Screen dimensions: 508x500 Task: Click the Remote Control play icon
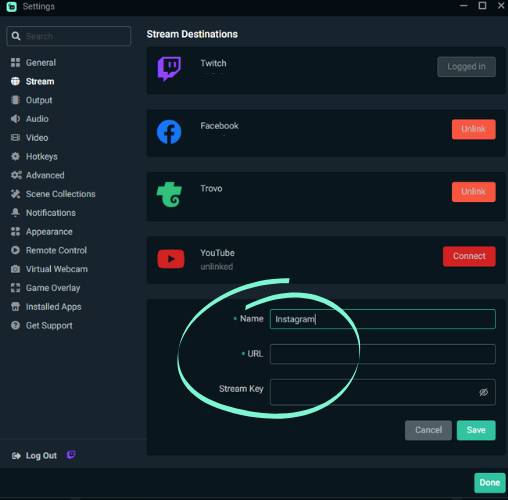pos(15,250)
